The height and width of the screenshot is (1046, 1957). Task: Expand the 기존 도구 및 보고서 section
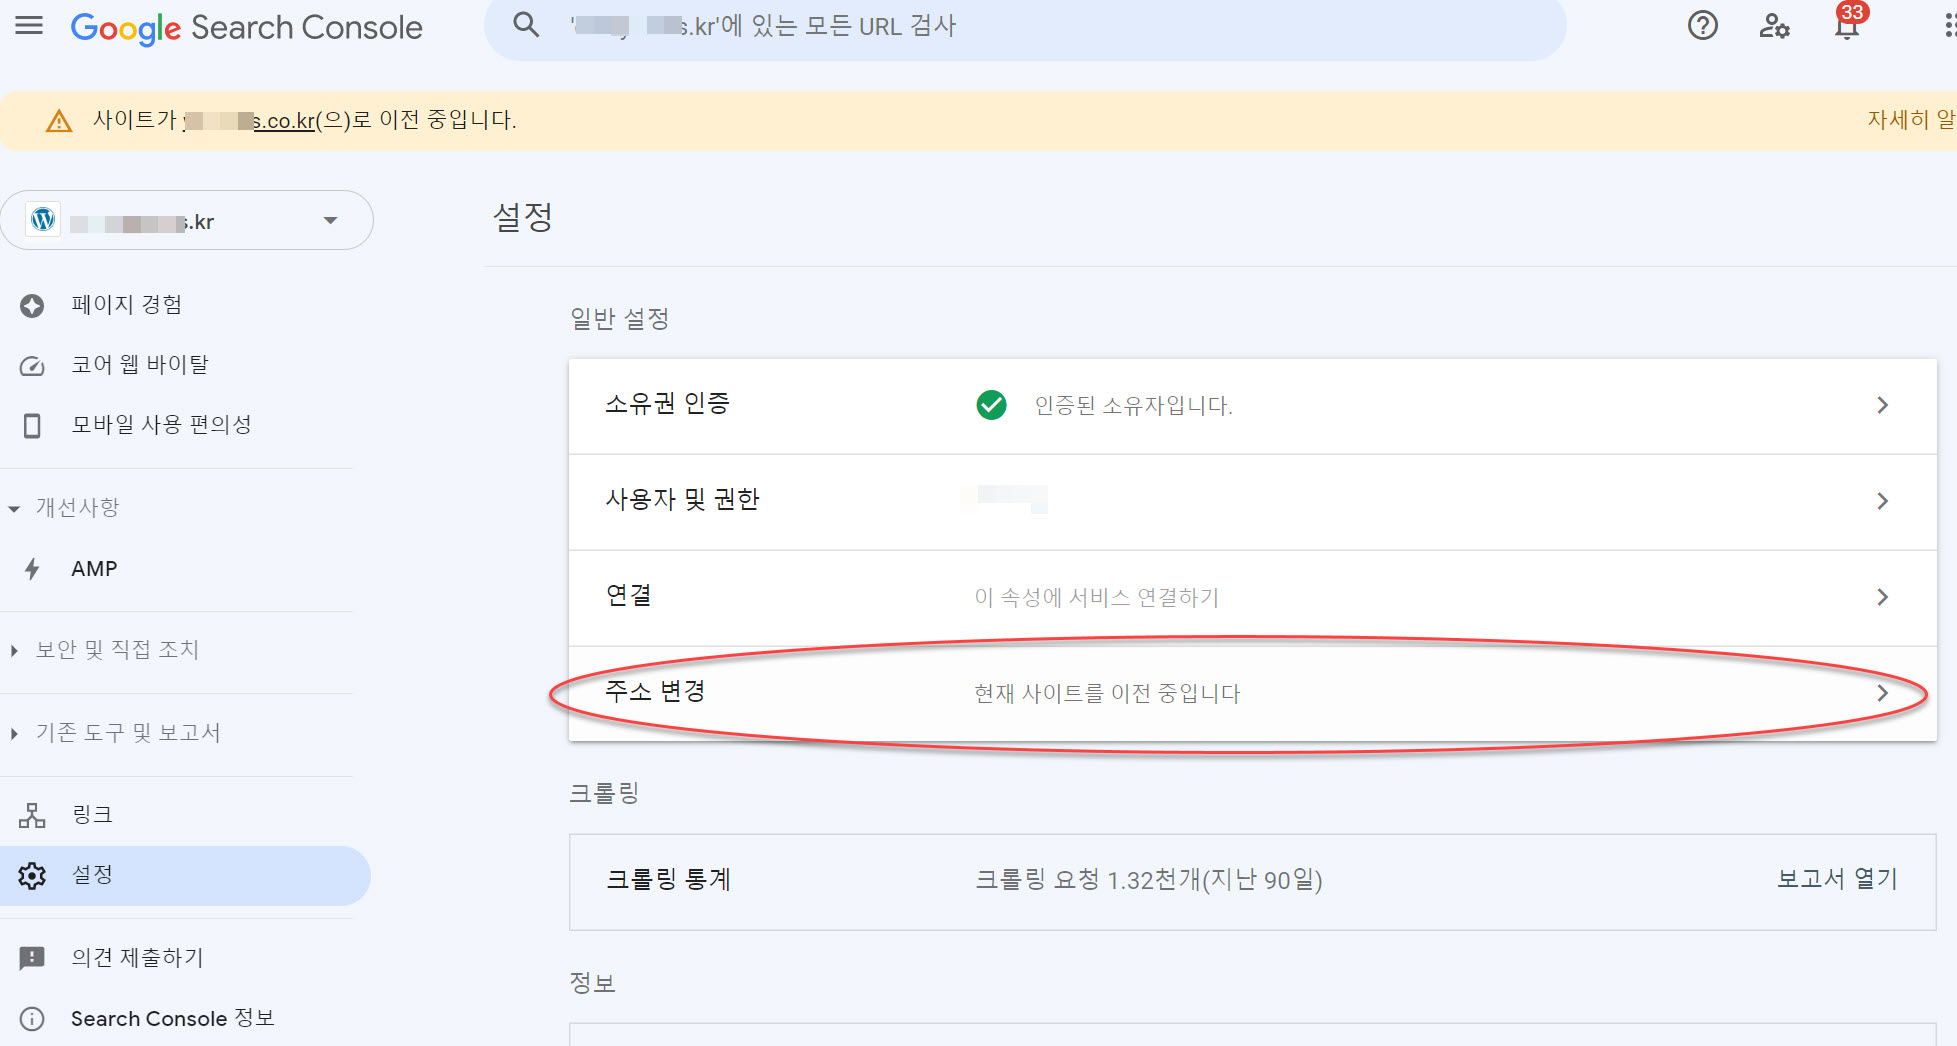click(x=14, y=734)
